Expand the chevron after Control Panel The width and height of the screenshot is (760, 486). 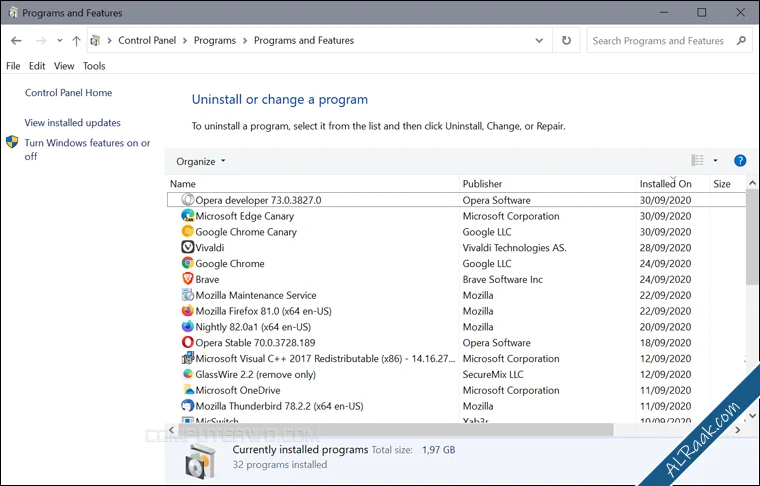(185, 41)
